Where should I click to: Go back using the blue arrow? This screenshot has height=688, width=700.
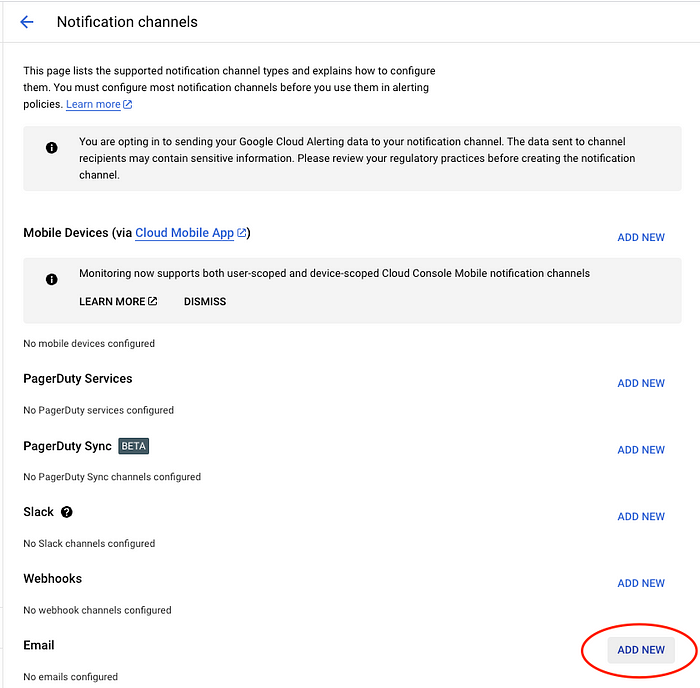tap(27, 22)
